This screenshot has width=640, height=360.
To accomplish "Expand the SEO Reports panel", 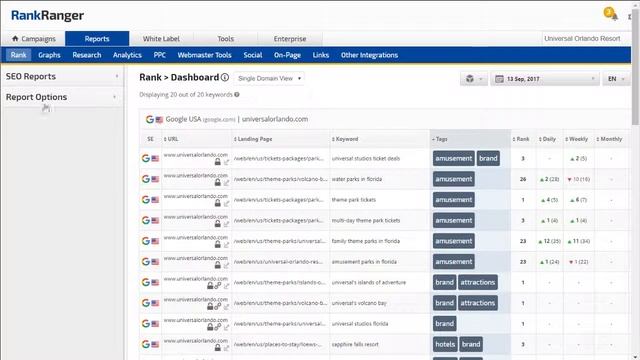I will pos(62,76).
